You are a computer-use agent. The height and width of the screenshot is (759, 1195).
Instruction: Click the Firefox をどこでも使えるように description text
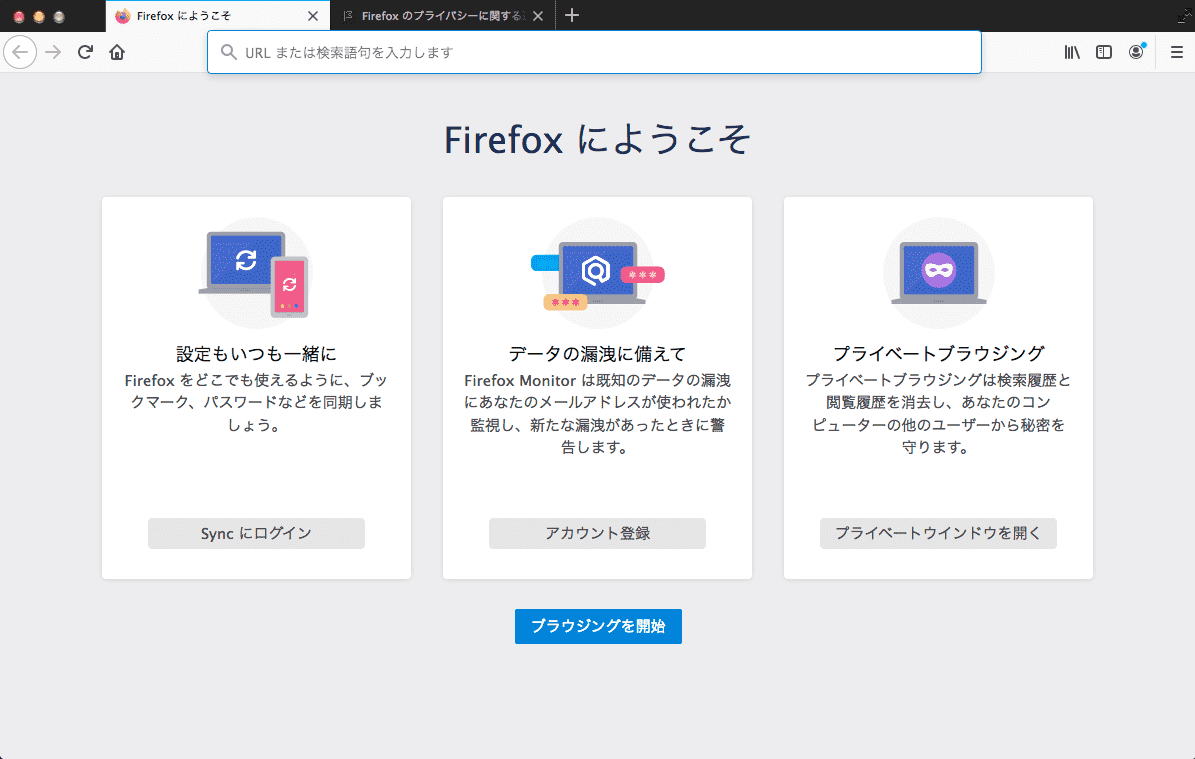[x=256, y=402]
